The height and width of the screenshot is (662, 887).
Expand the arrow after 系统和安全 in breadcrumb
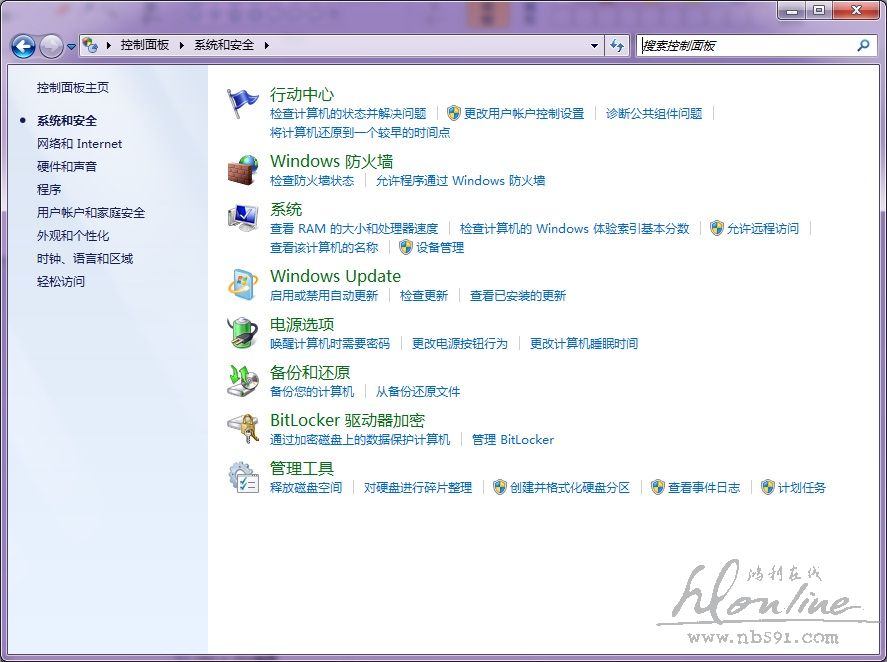[x=266, y=45]
